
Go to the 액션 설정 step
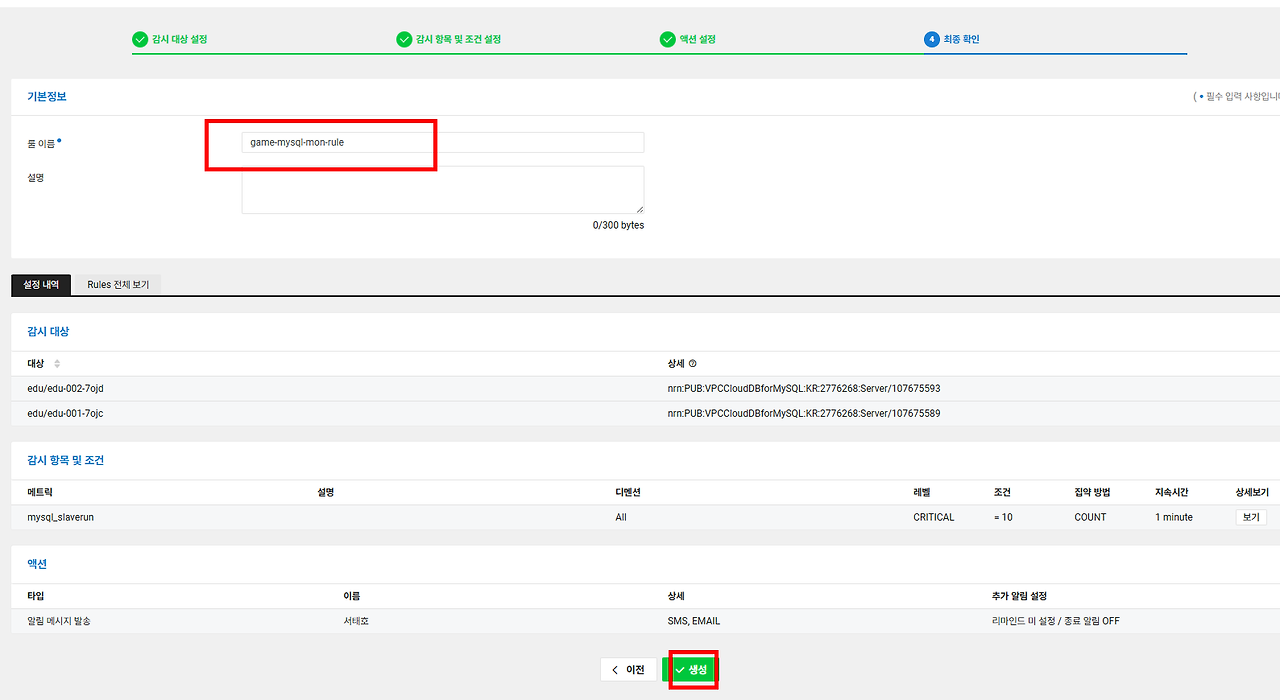pos(698,40)
